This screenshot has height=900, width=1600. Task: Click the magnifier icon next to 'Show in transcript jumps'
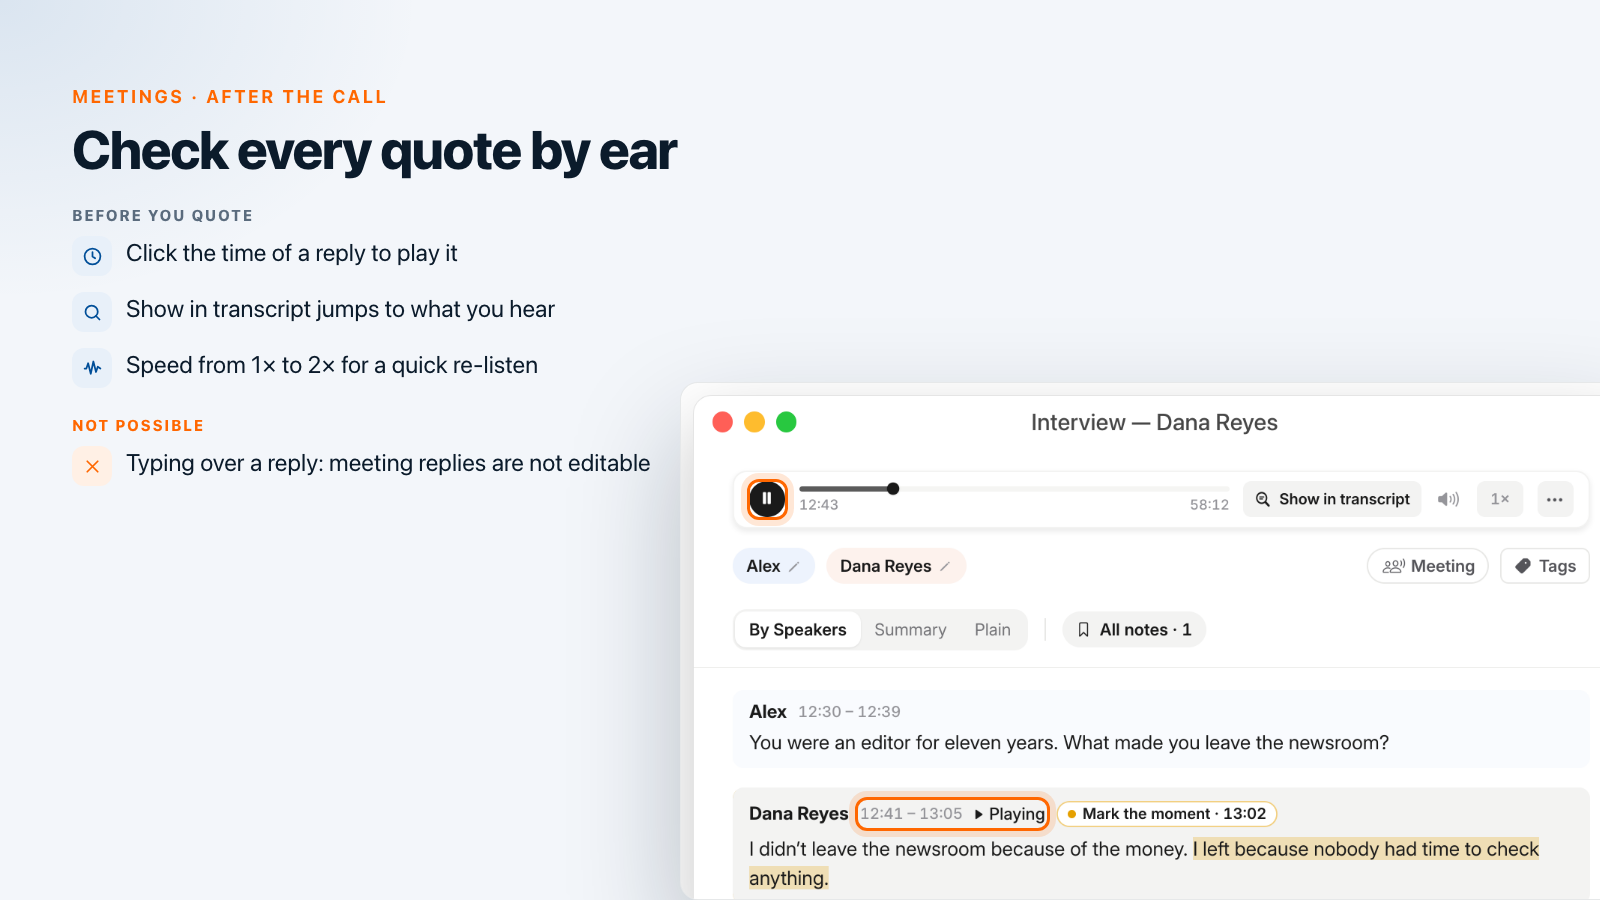pos(92,312)
